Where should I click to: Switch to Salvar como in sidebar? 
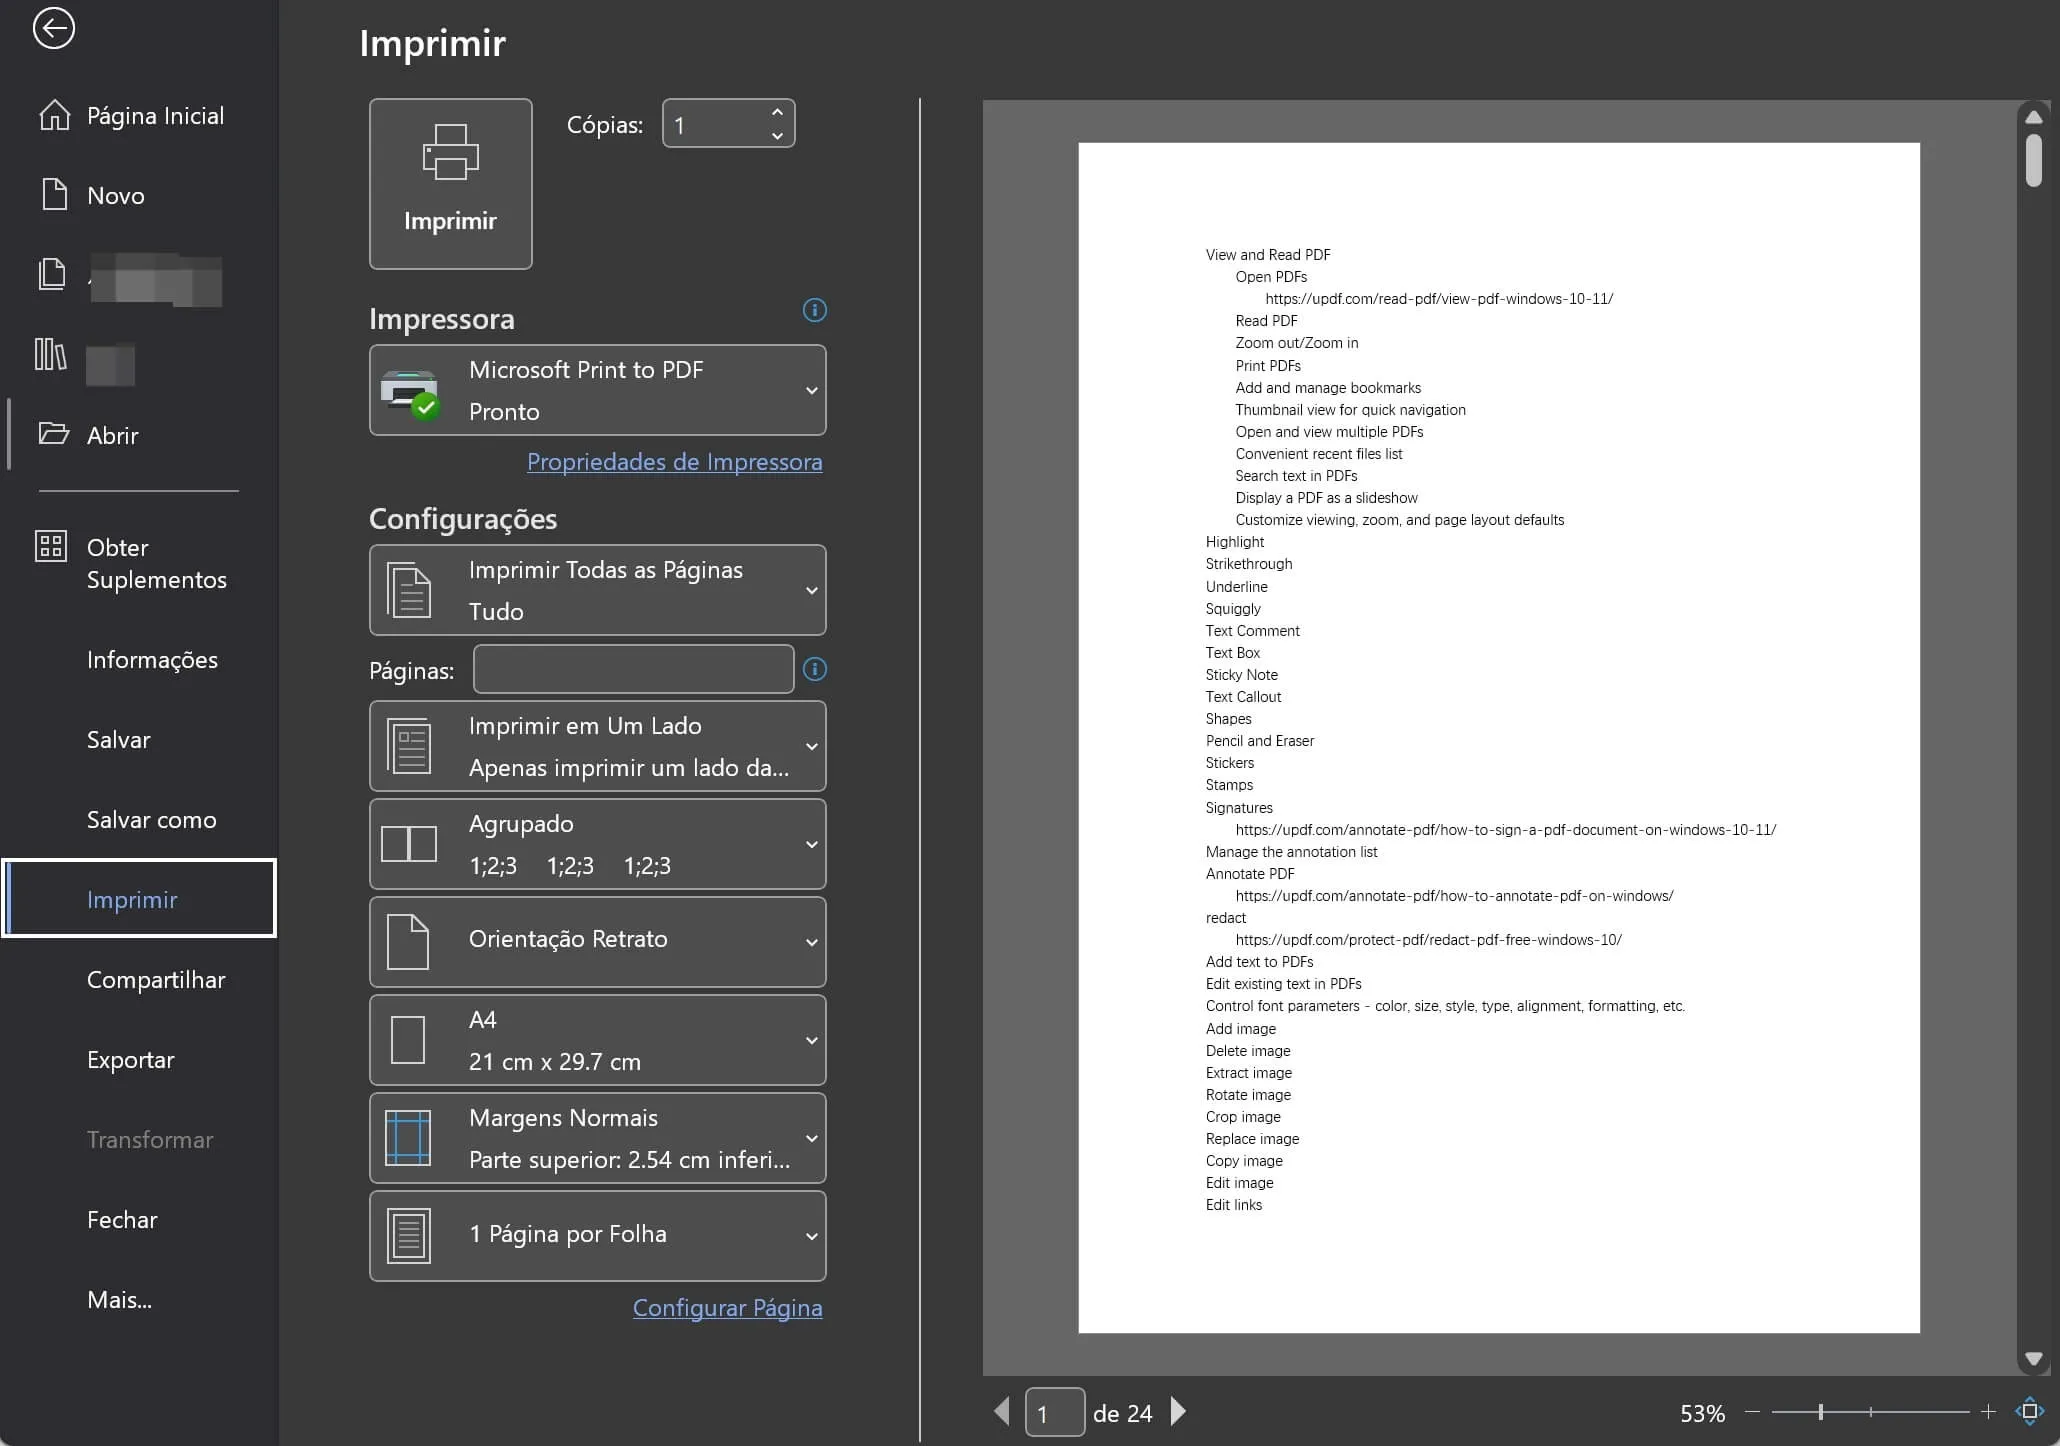[x=151, y=819]
